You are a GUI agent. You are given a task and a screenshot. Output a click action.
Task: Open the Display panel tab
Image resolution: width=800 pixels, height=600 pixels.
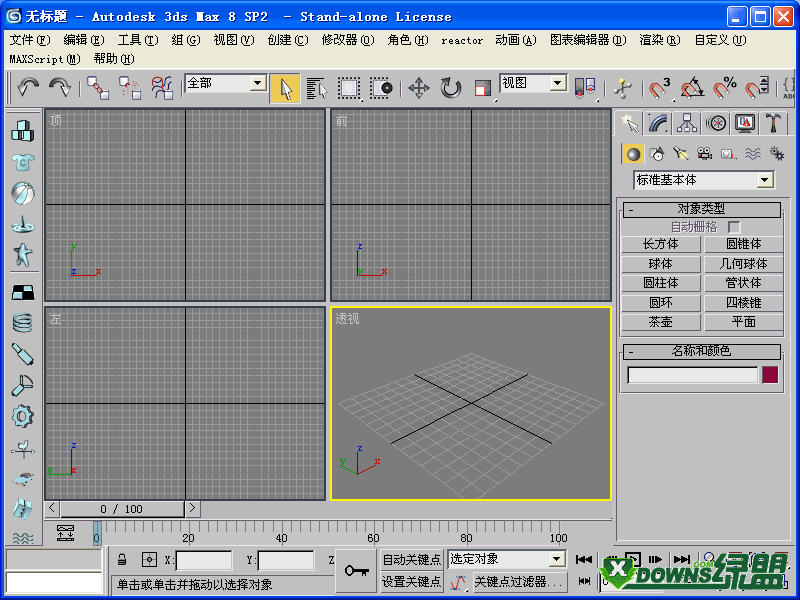pyautogui.click(x=745, y=123)
